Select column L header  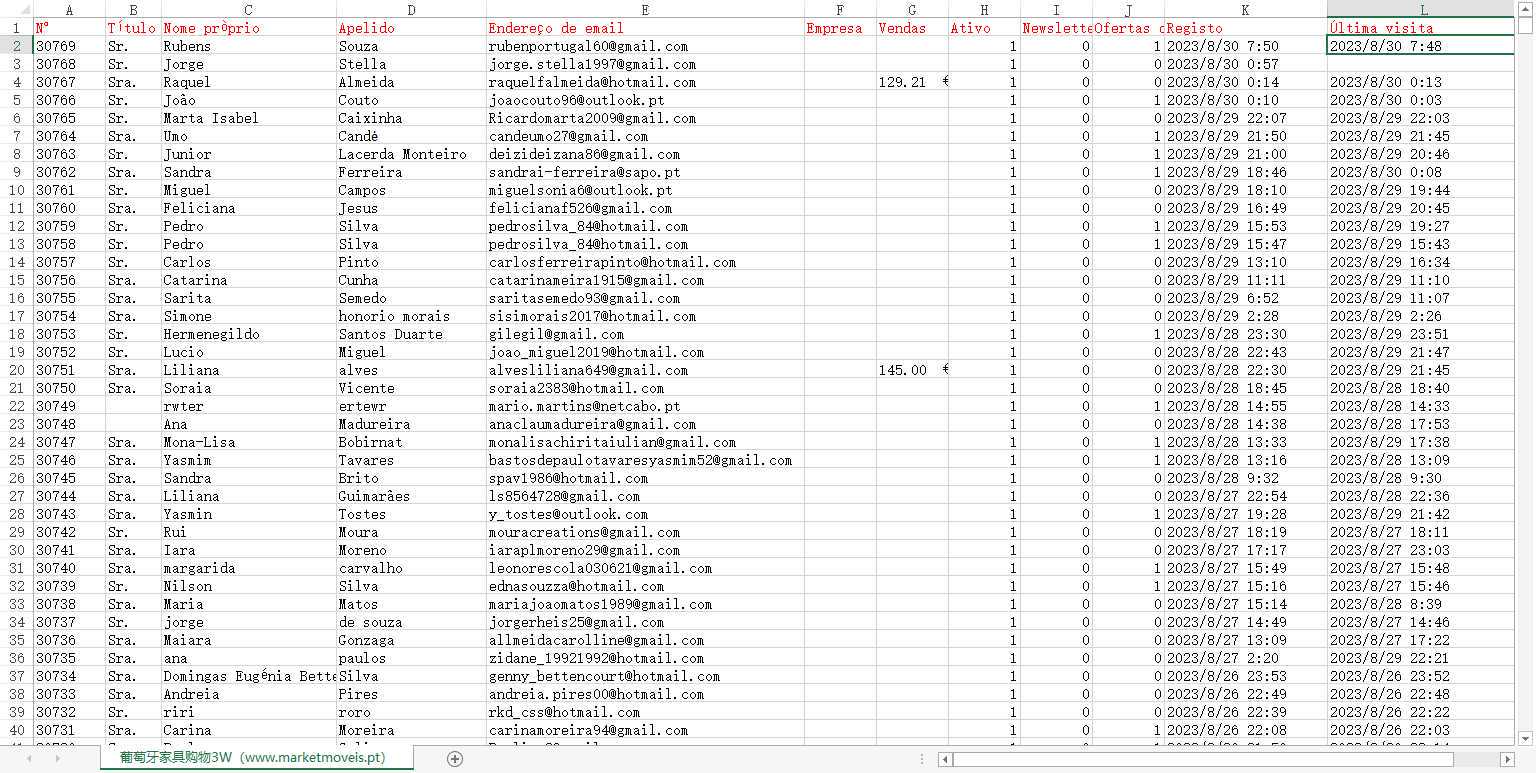point(1421,9)
